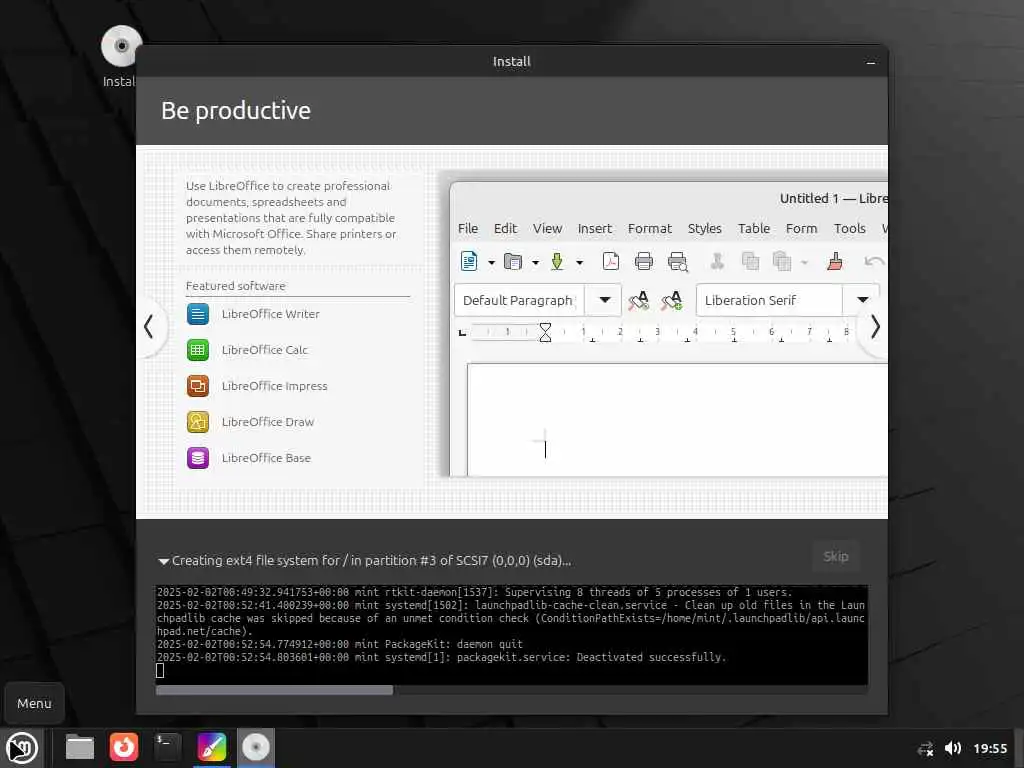This screenshot has height=768, width=1024.
Task: Advance slideshow with right arrow
Action: pyautogui.click(x=875, y=327)
